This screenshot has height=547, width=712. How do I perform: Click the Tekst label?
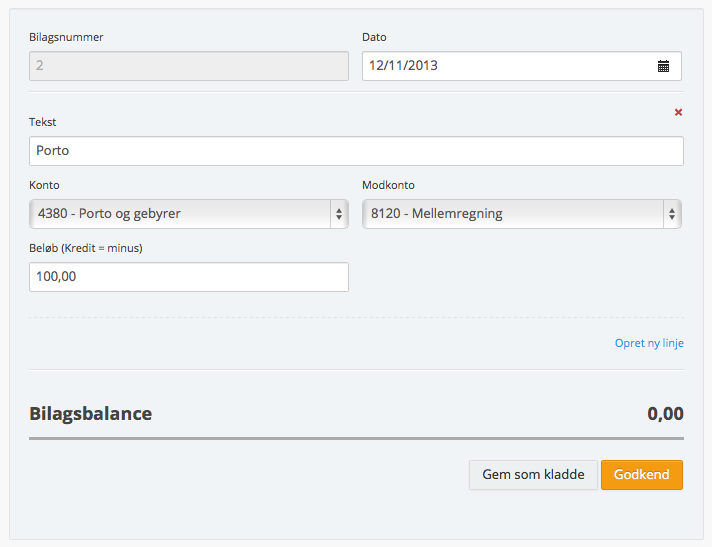pos(43,122)
